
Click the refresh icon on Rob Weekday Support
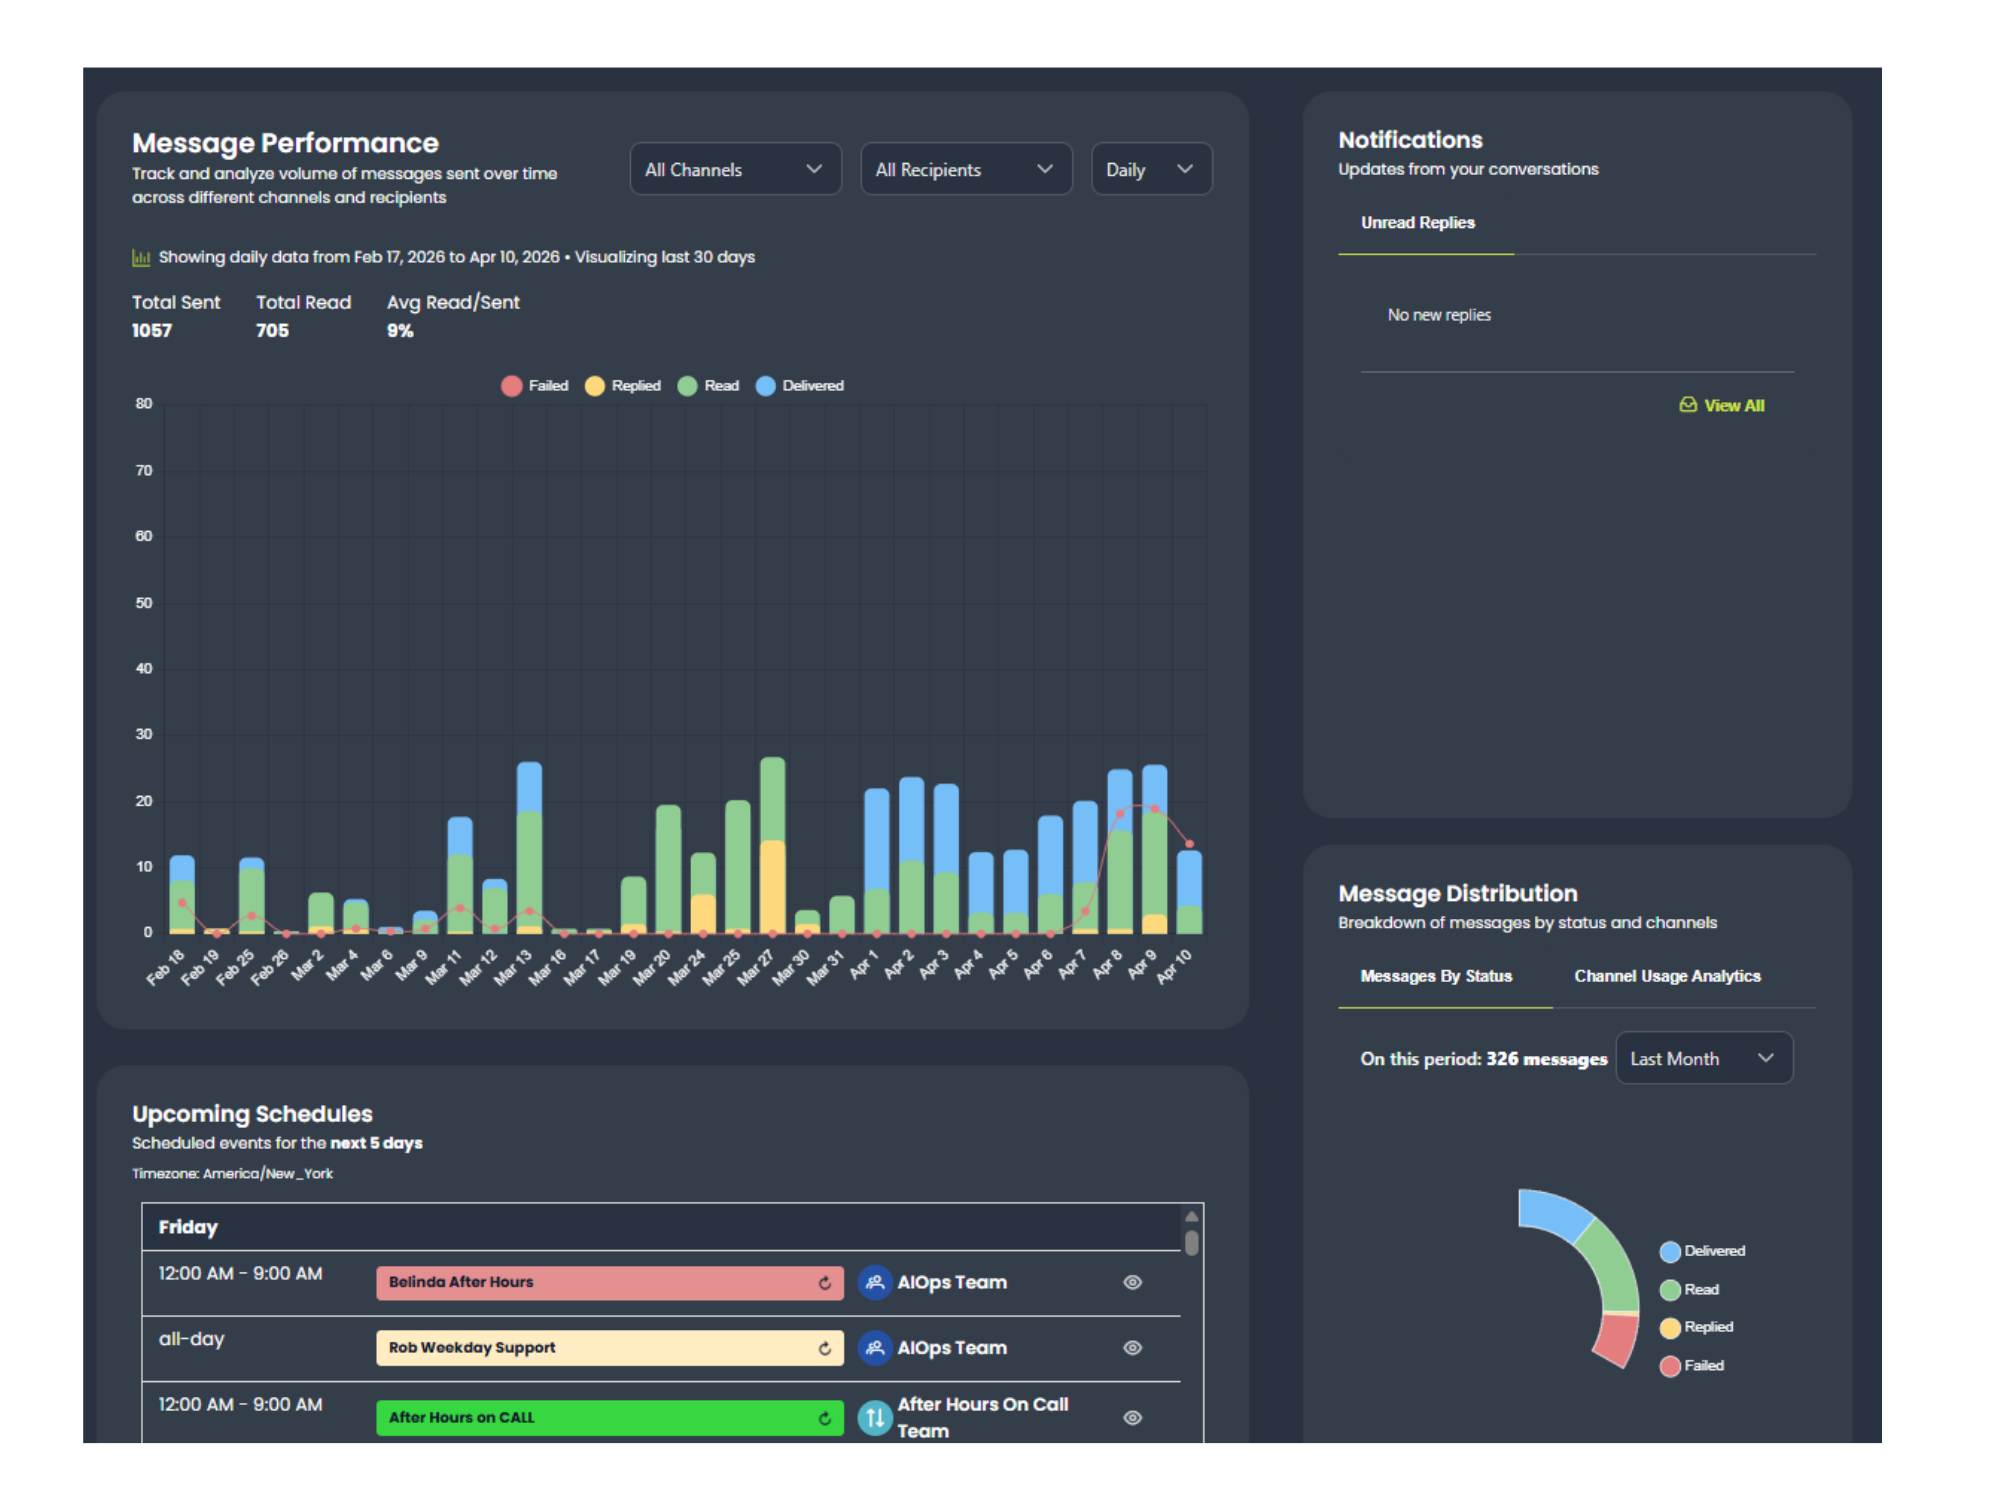point(823,1348)
